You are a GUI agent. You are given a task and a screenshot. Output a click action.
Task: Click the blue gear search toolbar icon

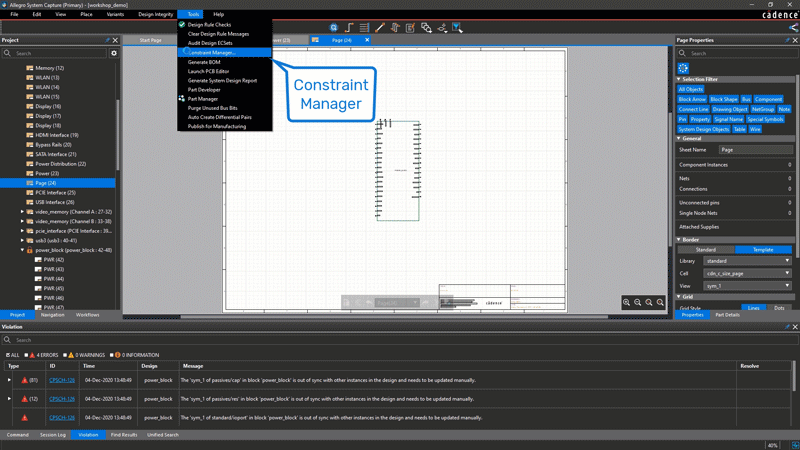[334, 28]
